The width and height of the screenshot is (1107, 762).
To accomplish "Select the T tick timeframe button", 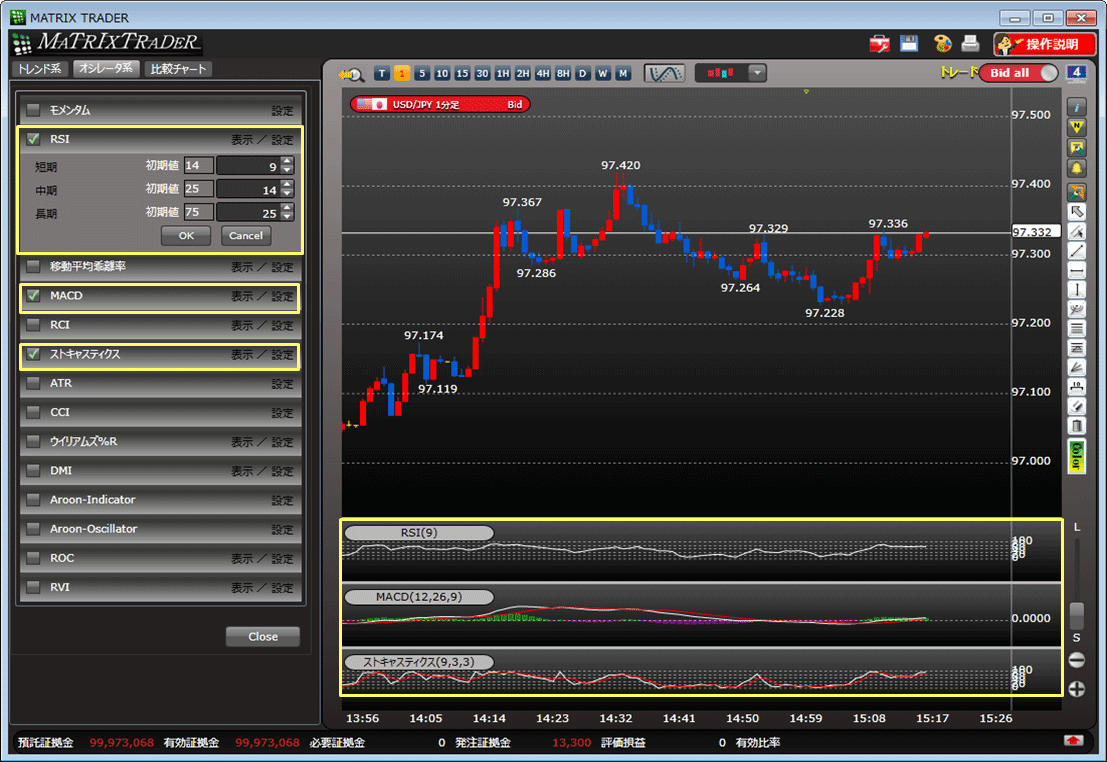I will [382, 73].
